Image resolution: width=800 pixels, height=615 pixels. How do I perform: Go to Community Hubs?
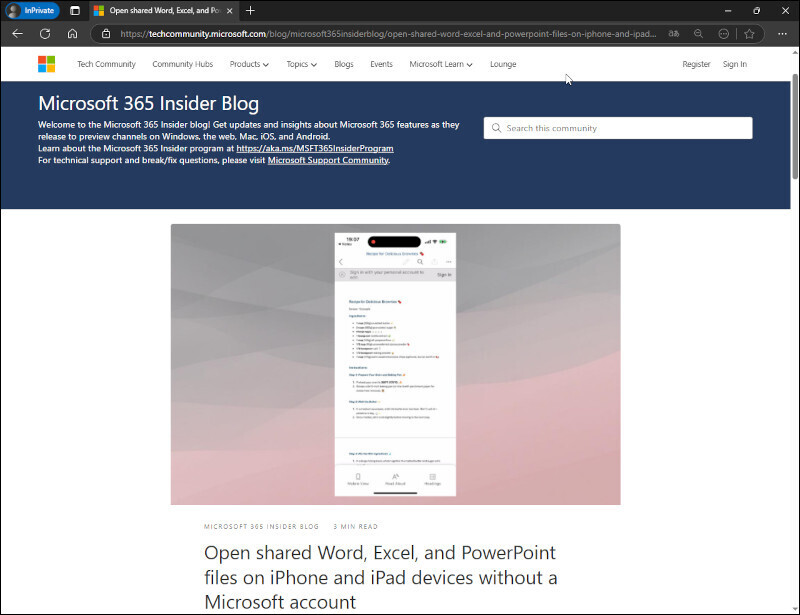[183, 64]
